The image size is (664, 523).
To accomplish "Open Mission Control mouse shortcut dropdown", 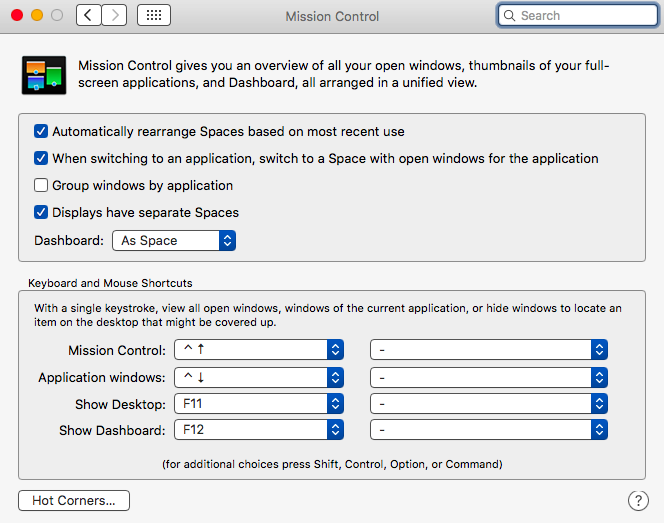I will point(489,350).
